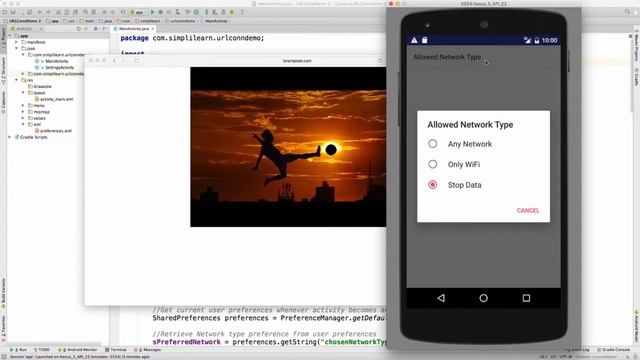640x360 pixels.
Task: Open the Gradle Console tab
Action: (x=613, y=350)
